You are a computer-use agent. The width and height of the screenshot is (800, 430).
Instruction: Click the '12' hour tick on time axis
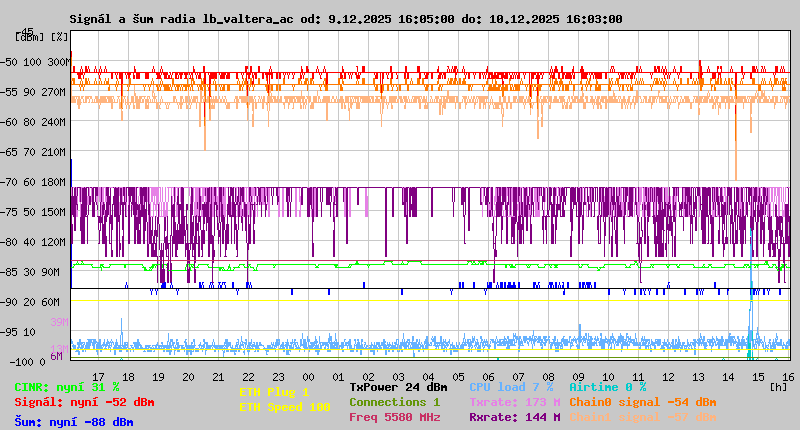(668, 377)
